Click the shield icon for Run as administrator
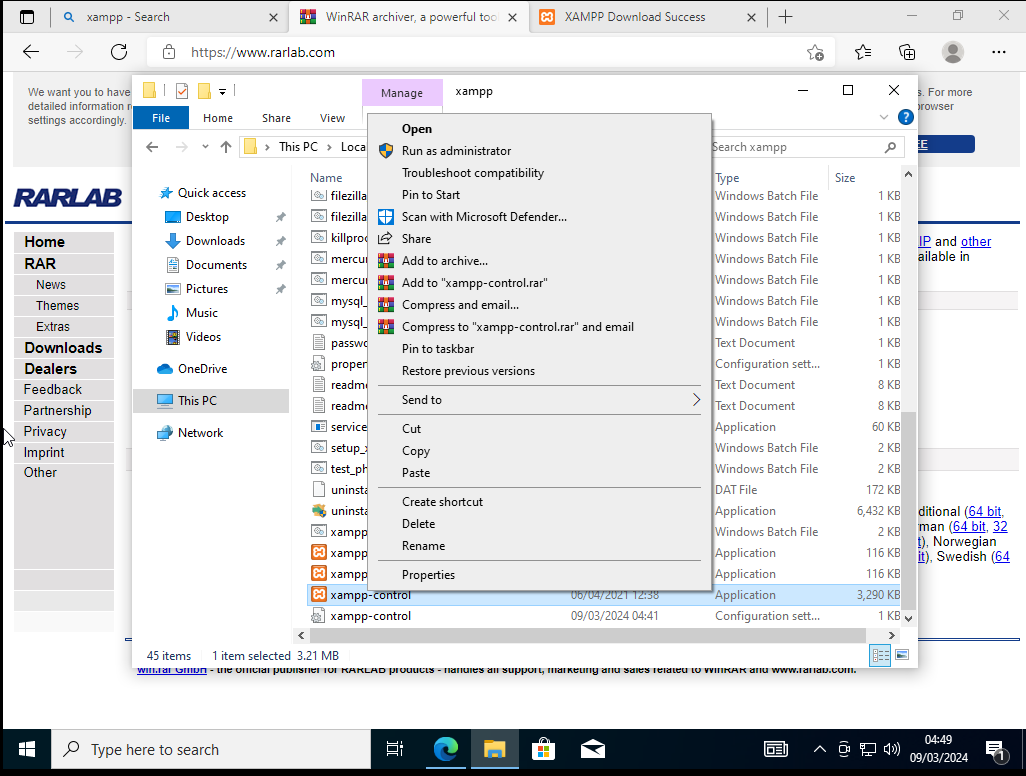1026x776 pixels. coord(386,151)
